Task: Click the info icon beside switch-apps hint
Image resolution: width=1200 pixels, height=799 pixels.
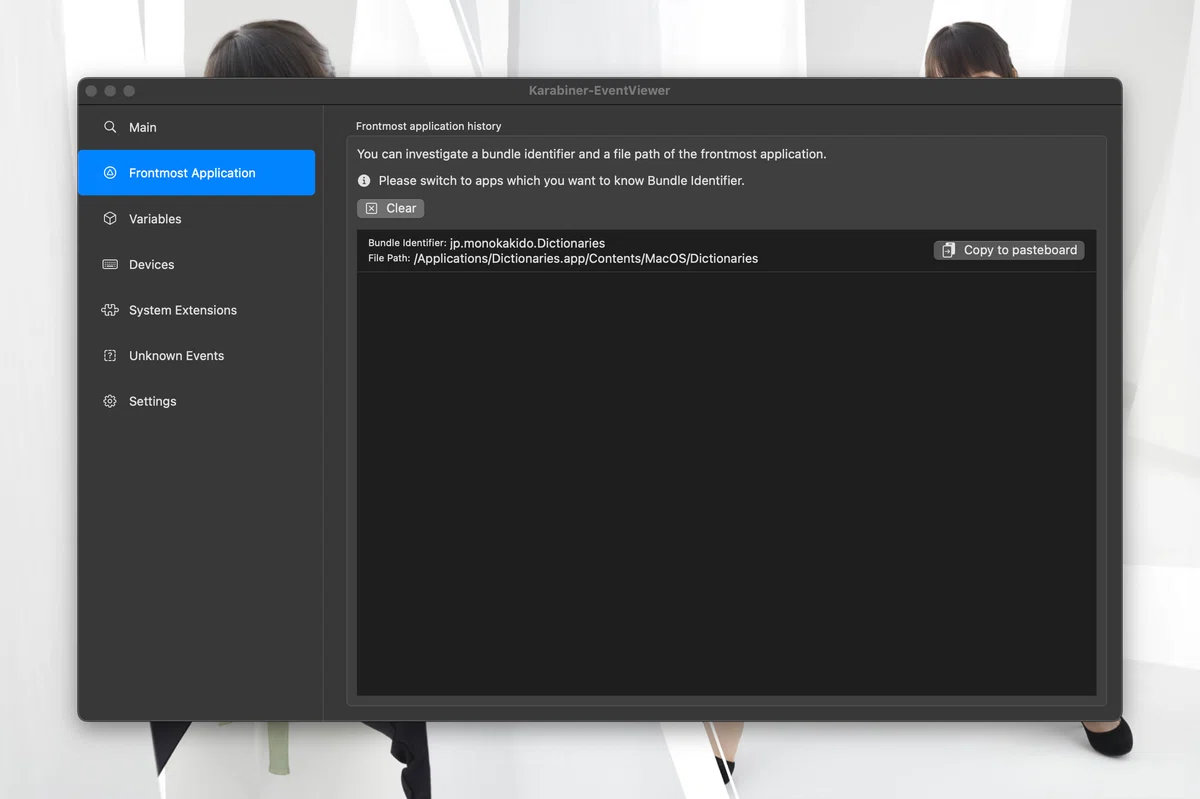Action: (x=364, y=181)
